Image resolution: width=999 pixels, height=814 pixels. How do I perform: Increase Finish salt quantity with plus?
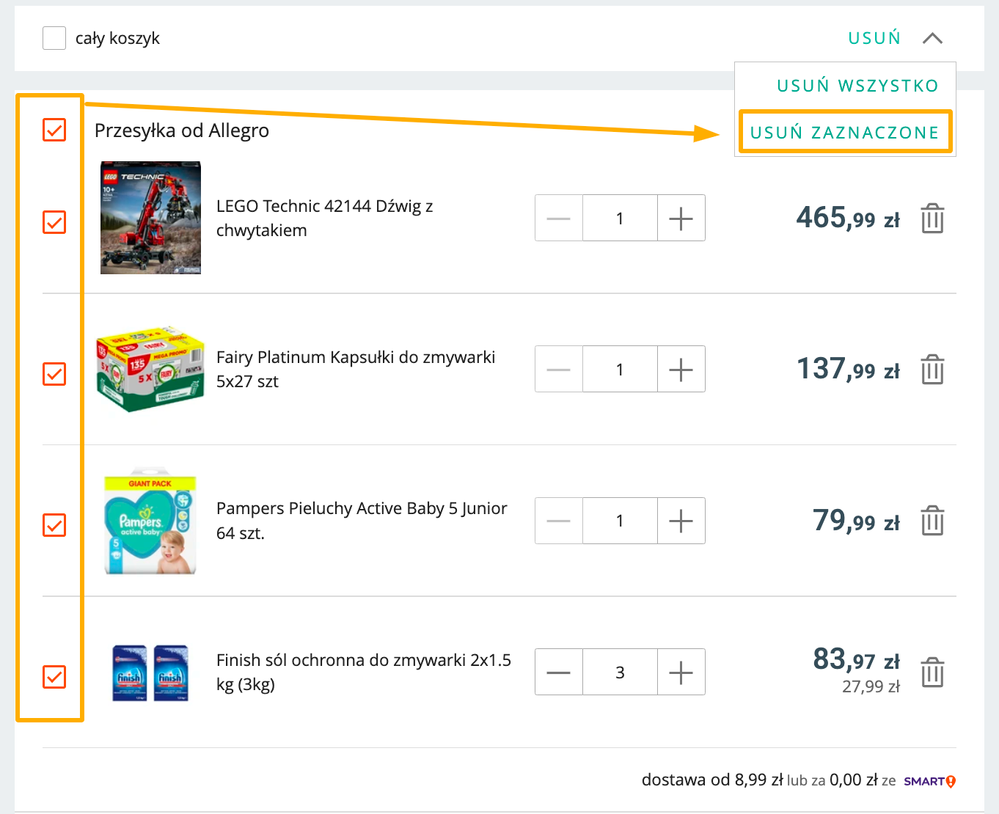coord(681,672)
